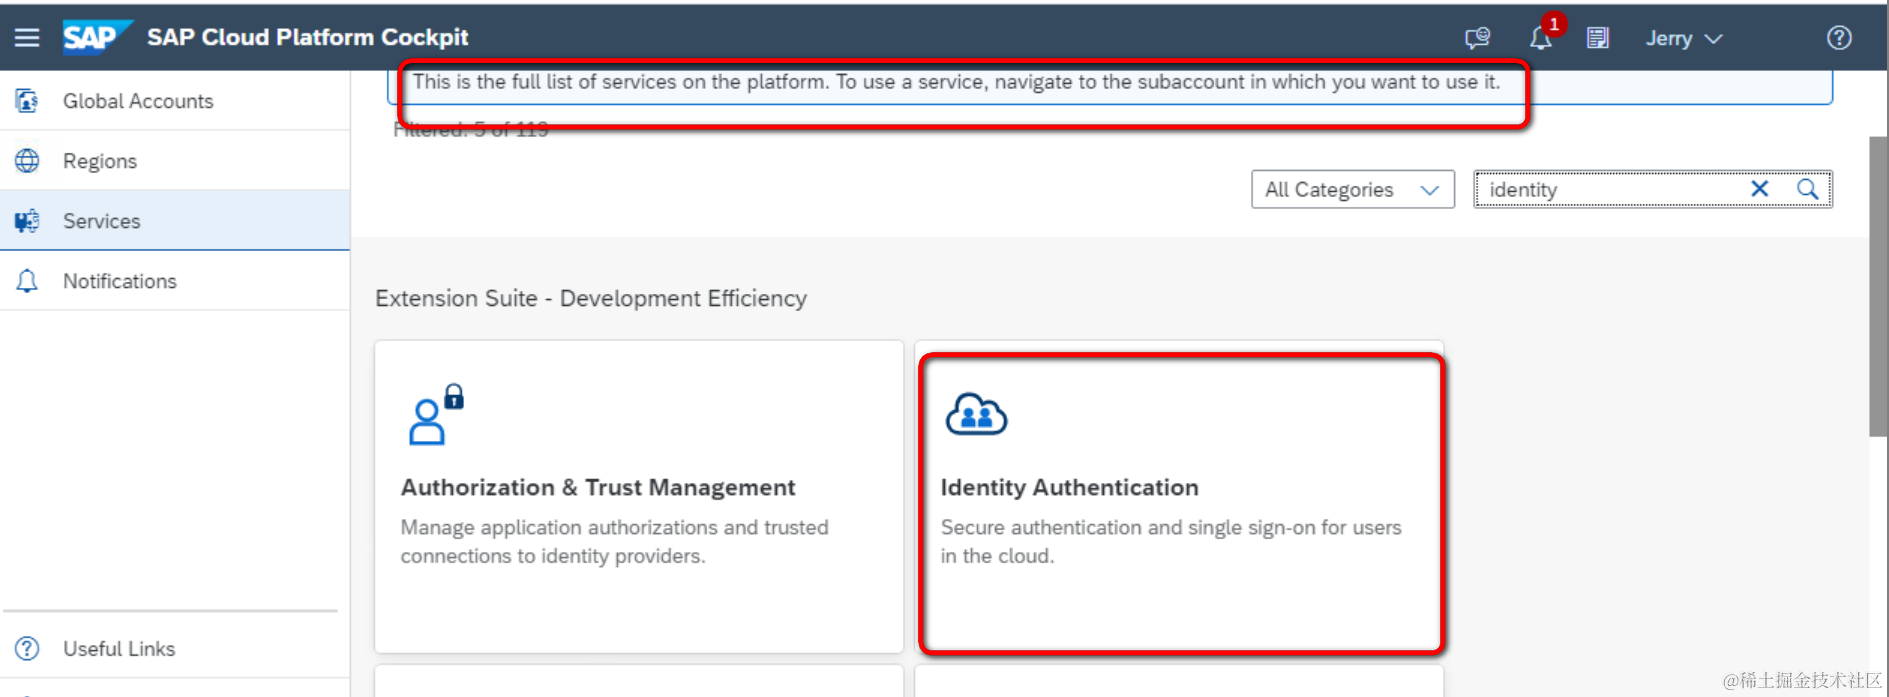The height and width of the screenshot is (697, 1889).
Task: Click the full list of services message
Action: click(x=956, y=82)
